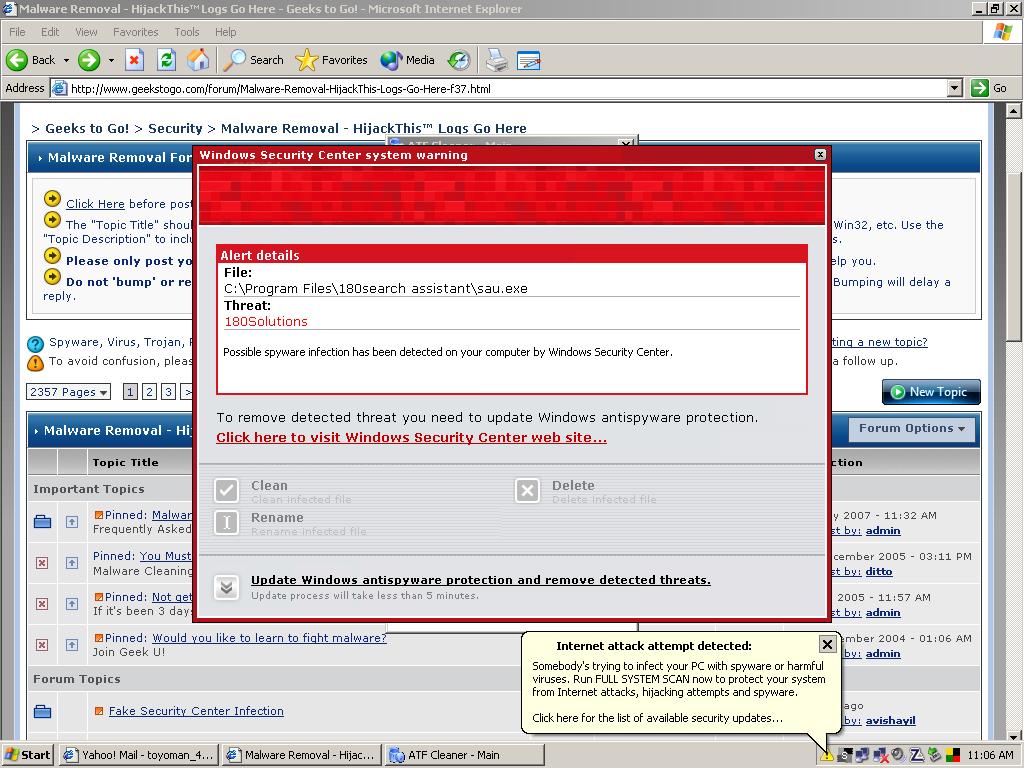1024x768 pixels.
Task: Go back with the Back arrow icon
Action: coord(17,60)
